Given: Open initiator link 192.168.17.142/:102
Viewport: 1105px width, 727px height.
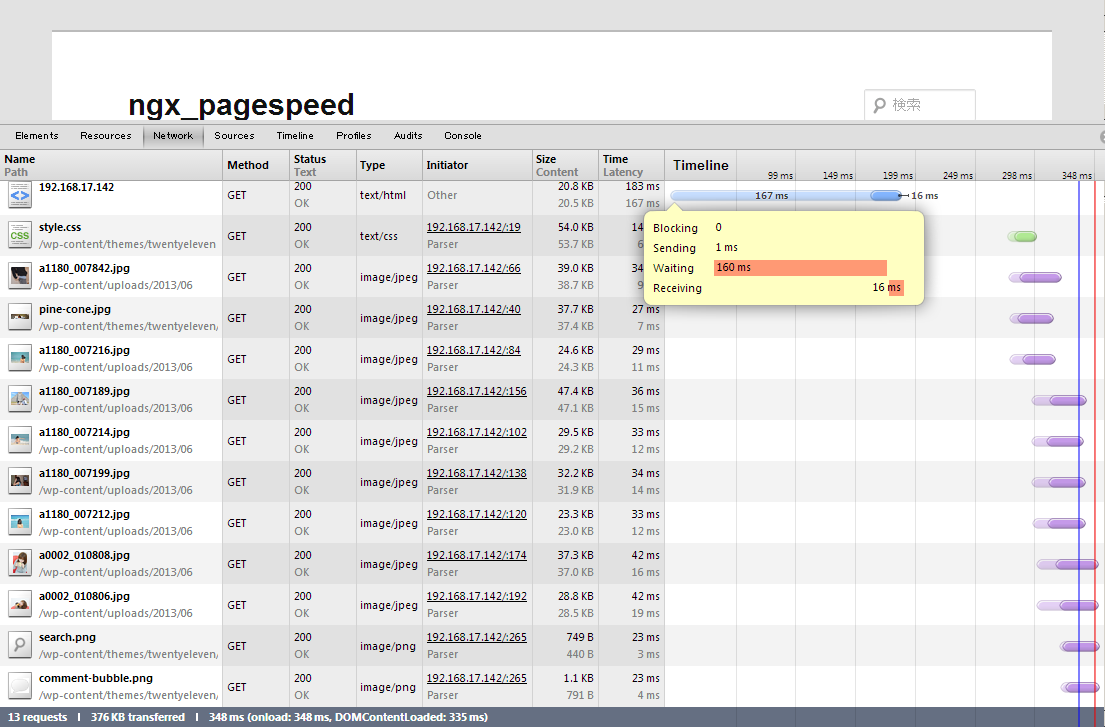Looking at the screenshot, I should (x=476, y=432).
